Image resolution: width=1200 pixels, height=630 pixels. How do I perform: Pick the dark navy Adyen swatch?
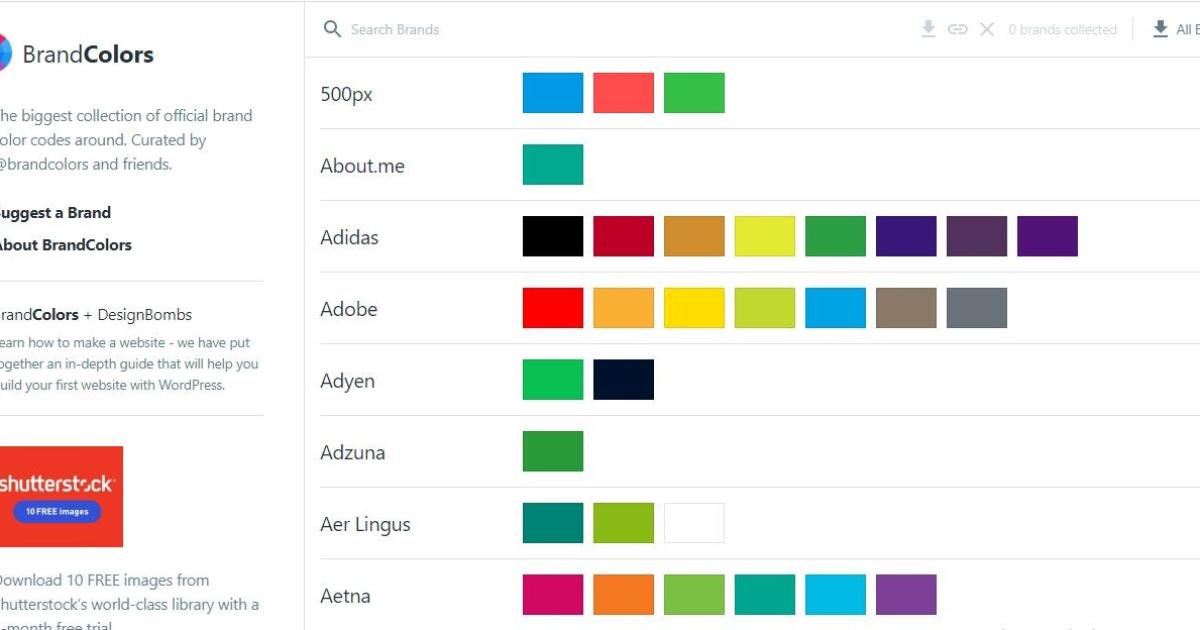623,380
